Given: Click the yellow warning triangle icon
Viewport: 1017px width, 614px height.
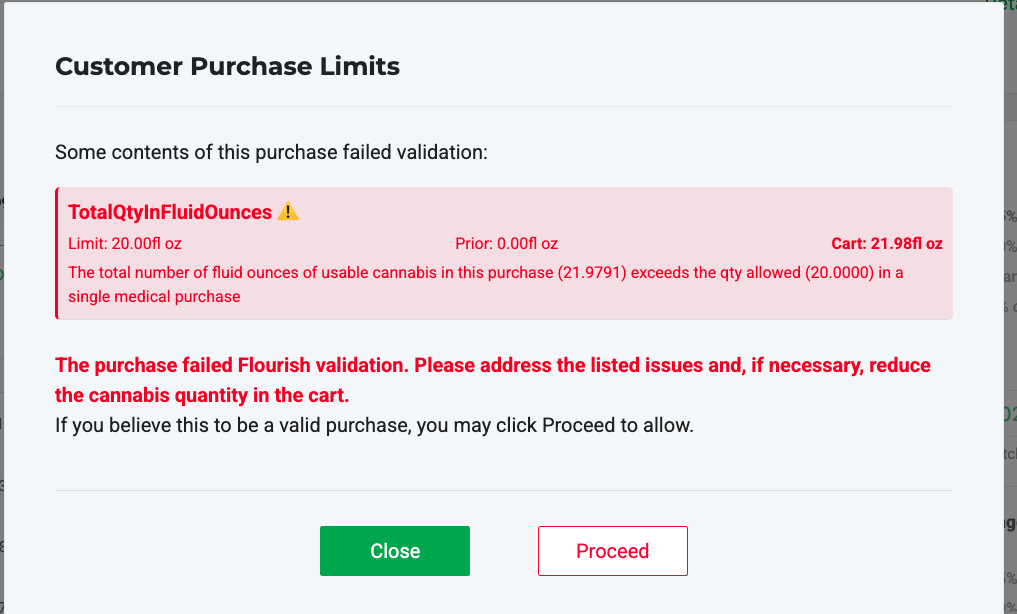Looking at the screenshot, I should click(x=288, y=211).
